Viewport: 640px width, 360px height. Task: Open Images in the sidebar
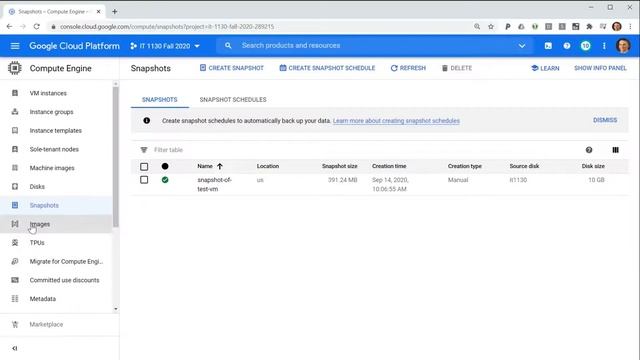coord(40,224)
